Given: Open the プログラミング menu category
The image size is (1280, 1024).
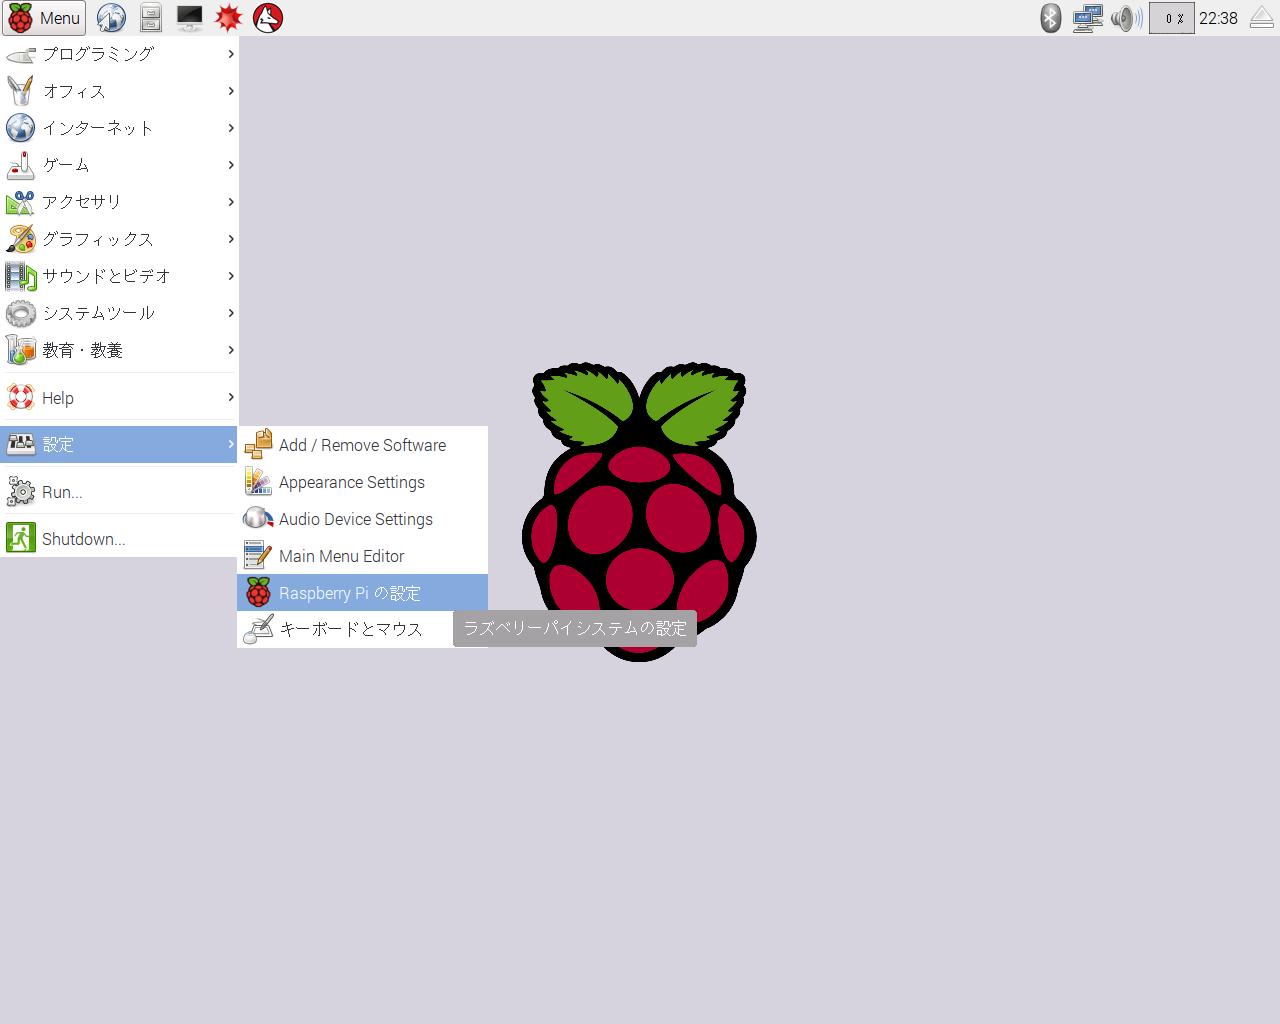Looking at the screenshot, I should click(119, 54).
